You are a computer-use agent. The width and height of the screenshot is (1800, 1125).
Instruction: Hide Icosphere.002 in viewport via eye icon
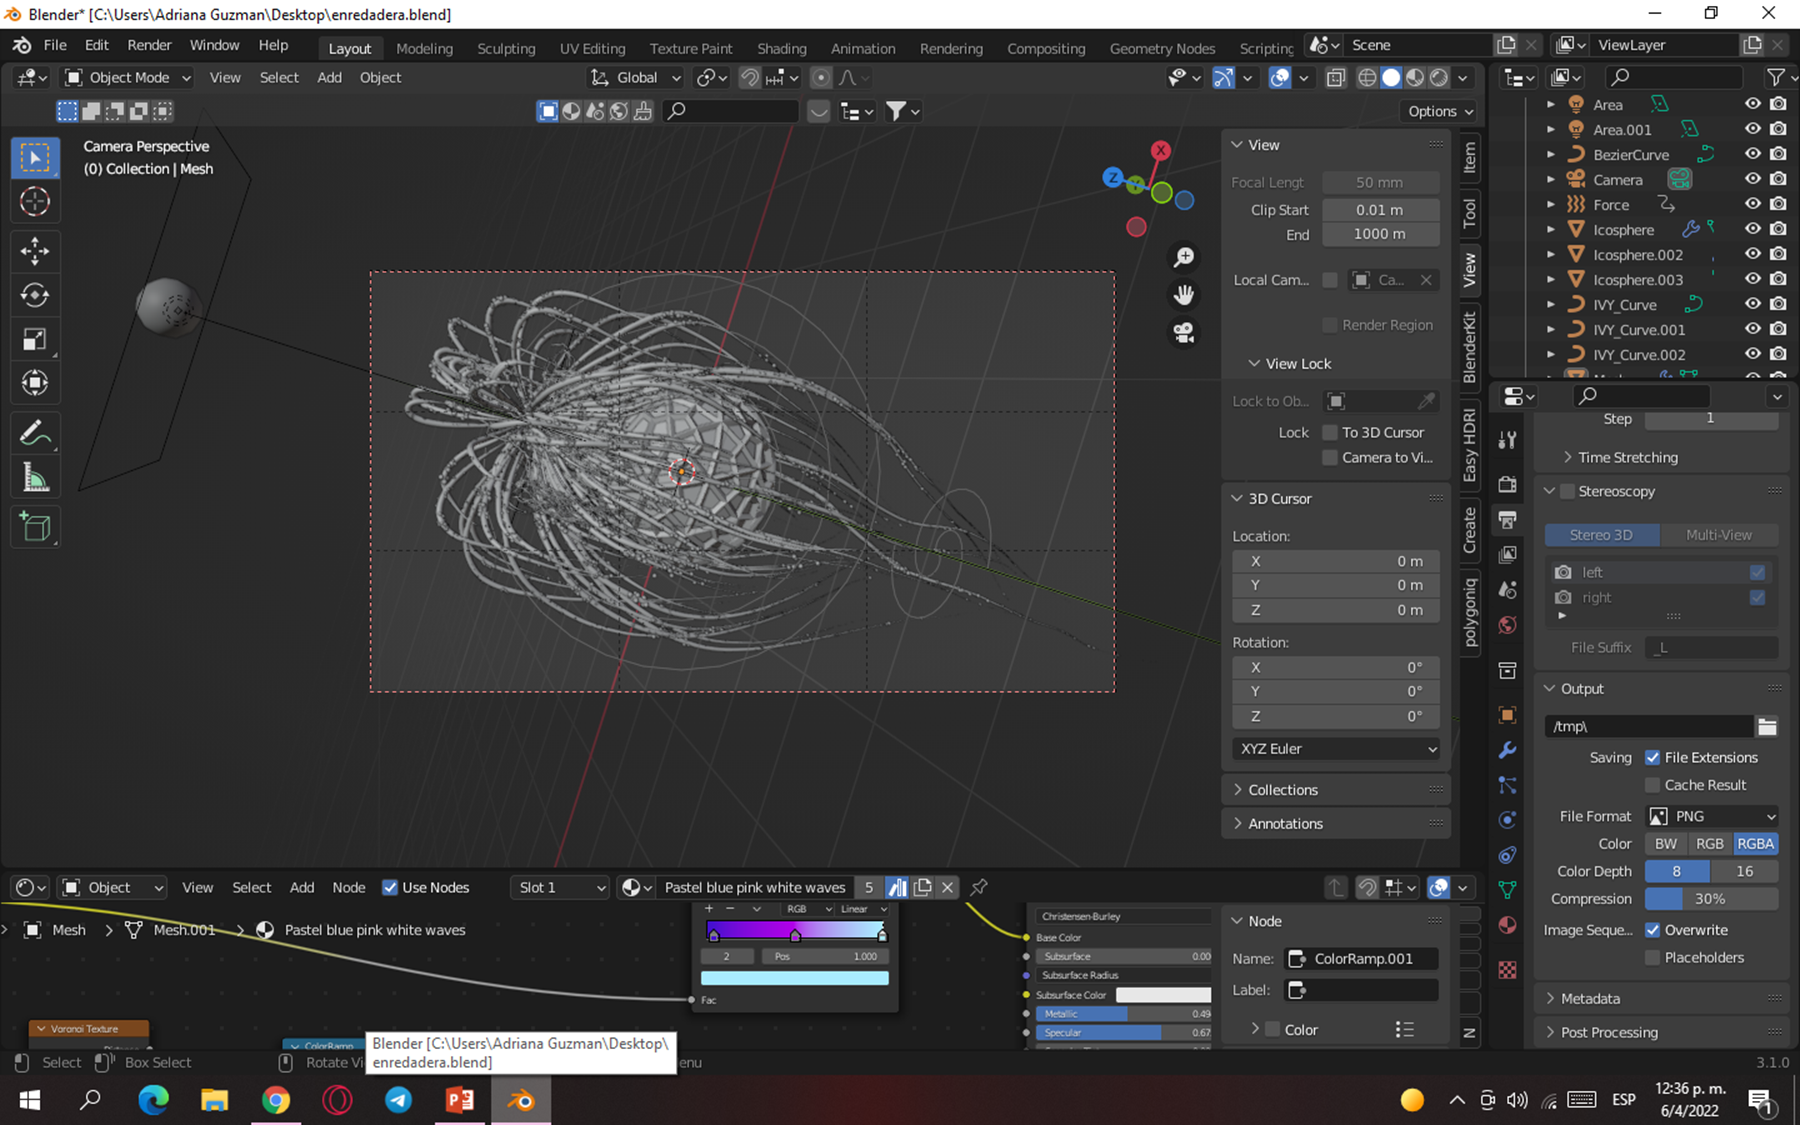click(x=1752, y=254)
